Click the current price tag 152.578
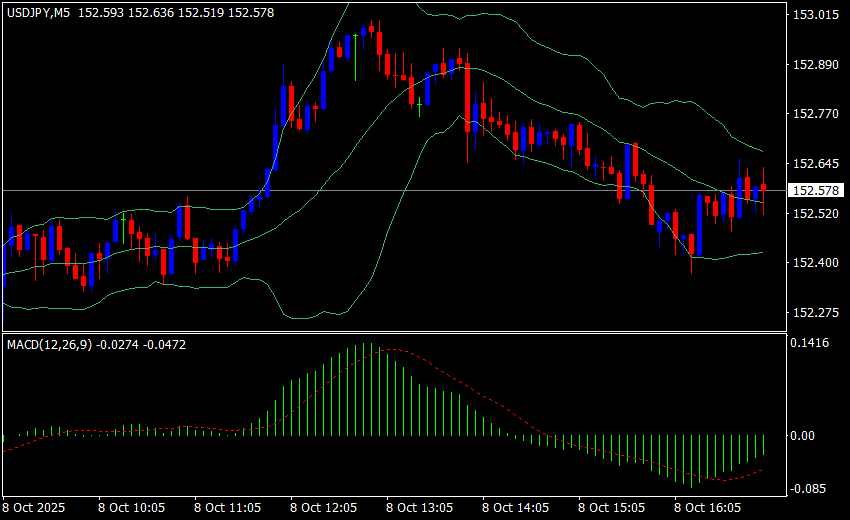 (x=814, y=190)
